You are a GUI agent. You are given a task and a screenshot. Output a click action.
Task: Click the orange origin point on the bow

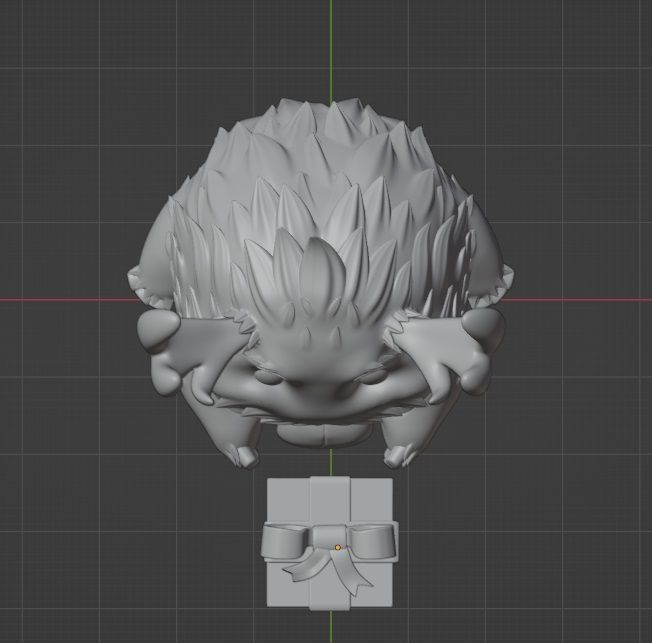point(338,548)
